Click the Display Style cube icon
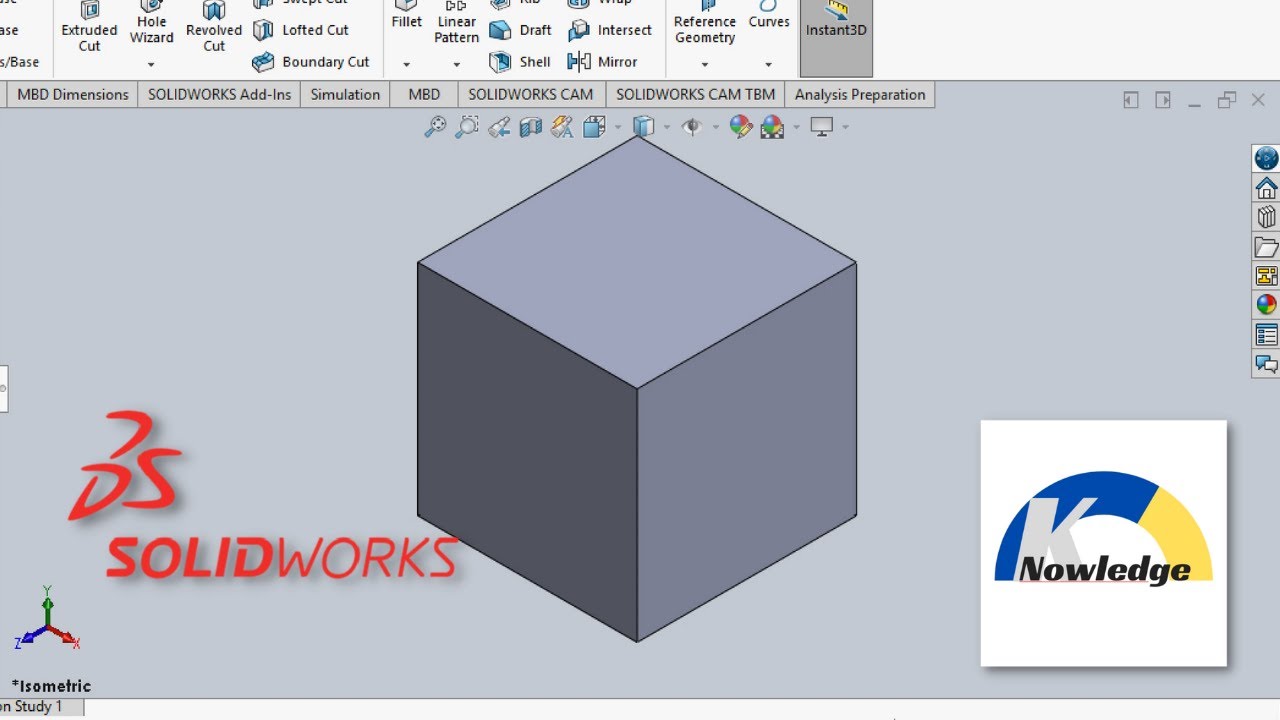The image size is (1280, 720). tap(644, 127)
